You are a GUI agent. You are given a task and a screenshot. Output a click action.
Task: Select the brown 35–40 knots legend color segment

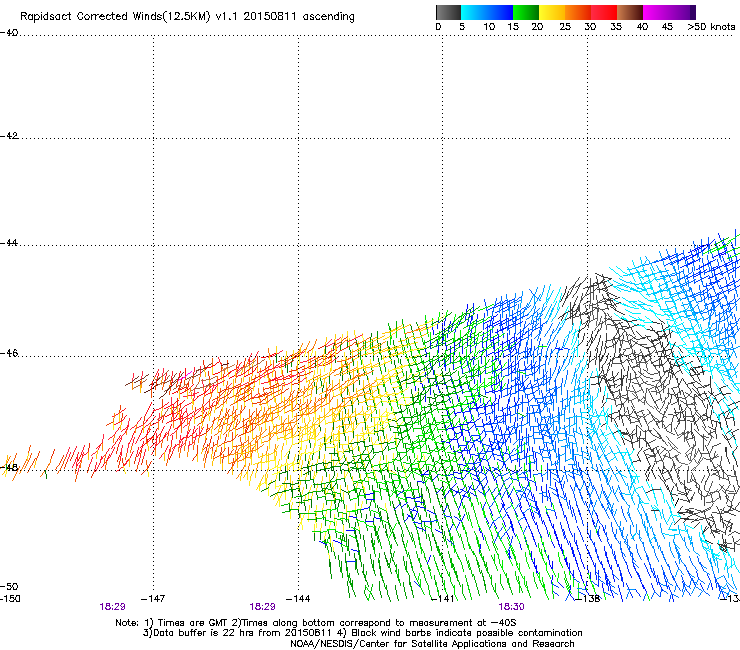630,12
